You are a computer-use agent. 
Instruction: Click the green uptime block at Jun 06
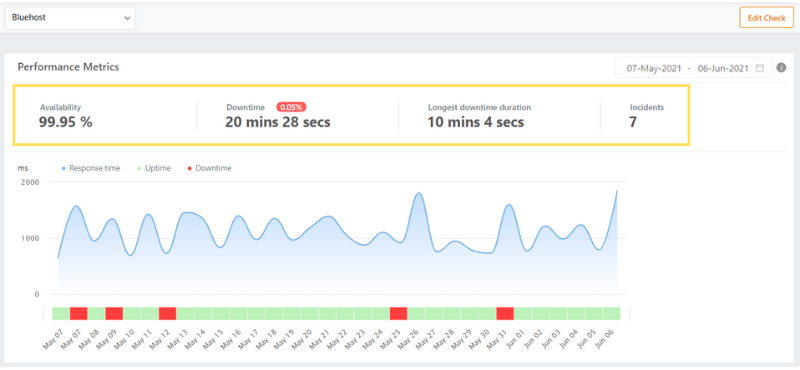pos(612,313)
